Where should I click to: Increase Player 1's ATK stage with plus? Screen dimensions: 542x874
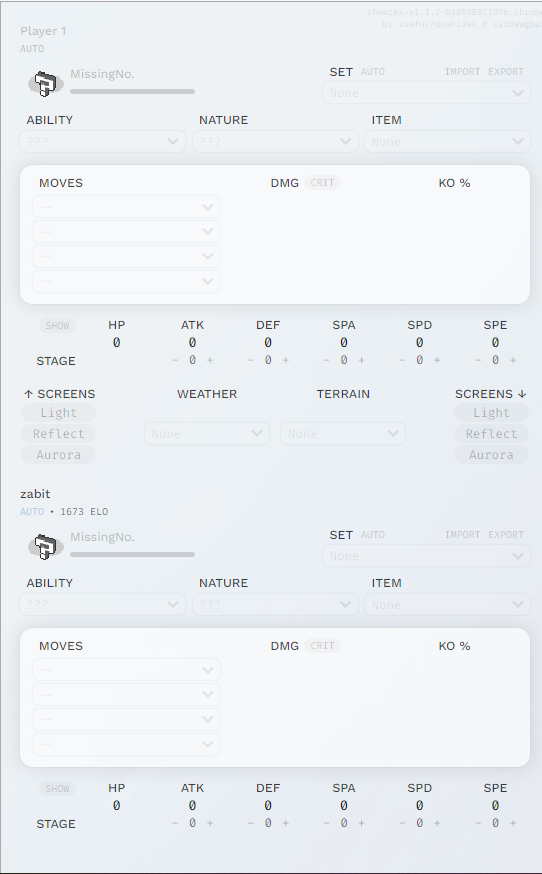210,361
